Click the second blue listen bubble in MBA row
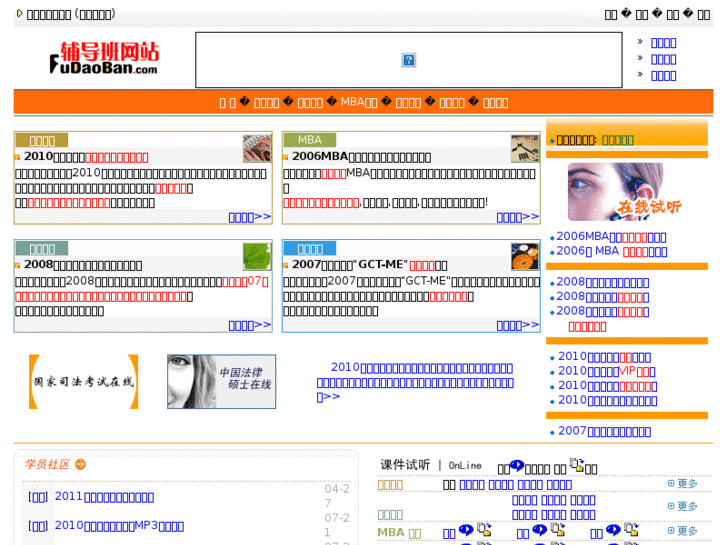 540,530
